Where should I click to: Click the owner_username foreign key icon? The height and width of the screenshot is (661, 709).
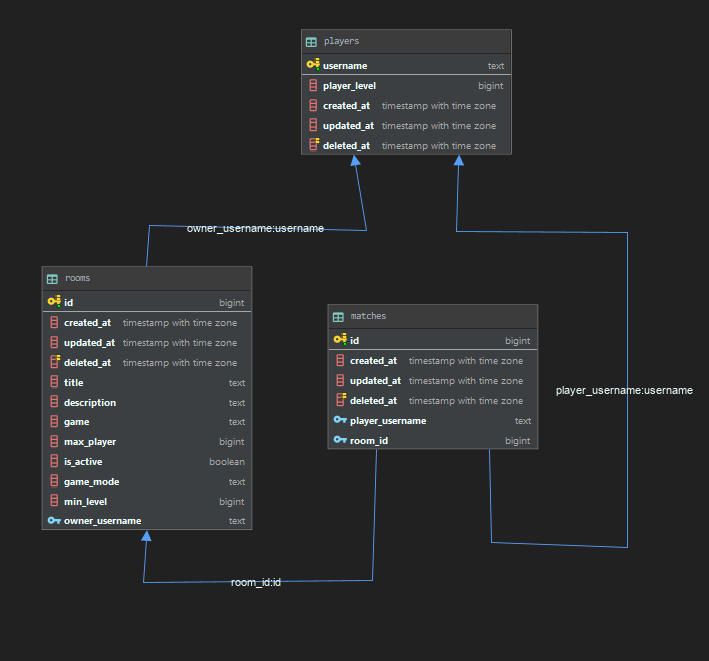click(54, 521)
